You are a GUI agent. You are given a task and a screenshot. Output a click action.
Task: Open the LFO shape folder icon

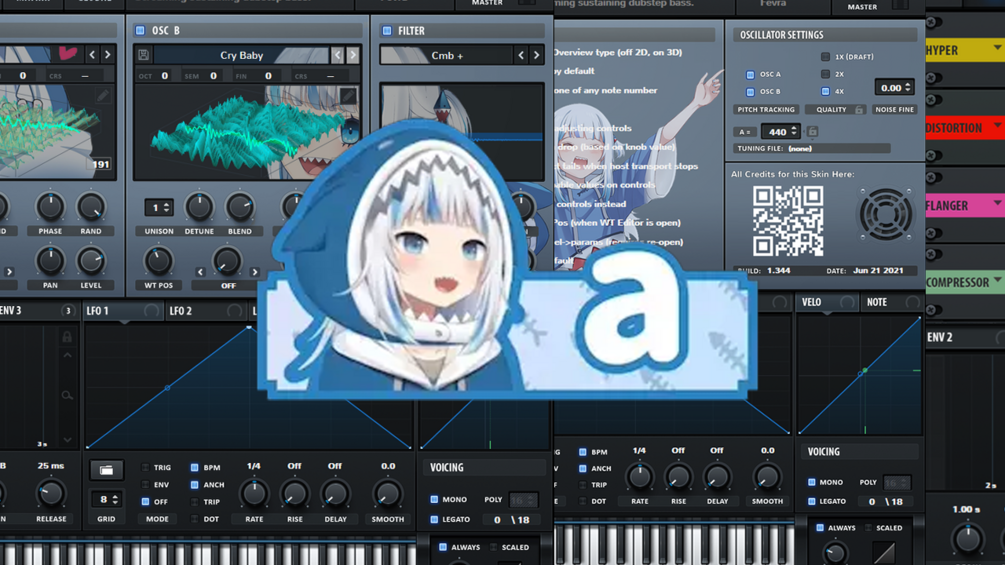click(x=106, y=470)
